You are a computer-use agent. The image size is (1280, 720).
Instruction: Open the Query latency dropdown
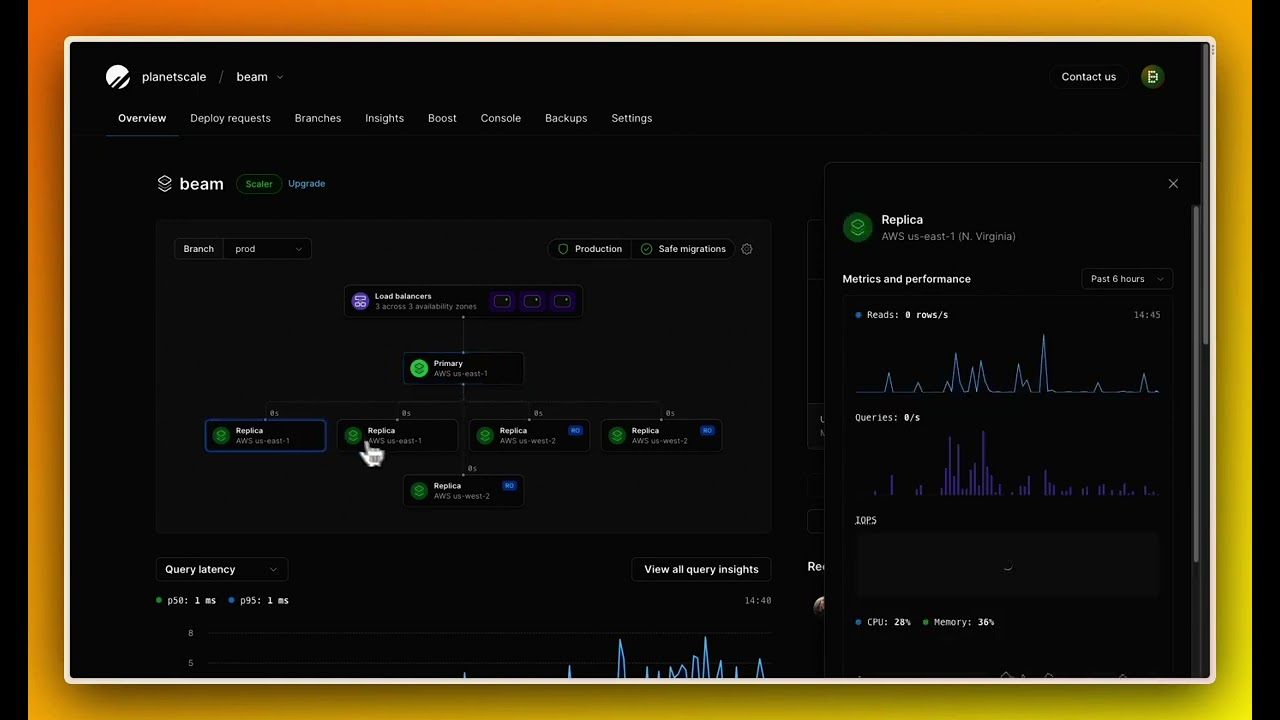(x=222, y=569)
